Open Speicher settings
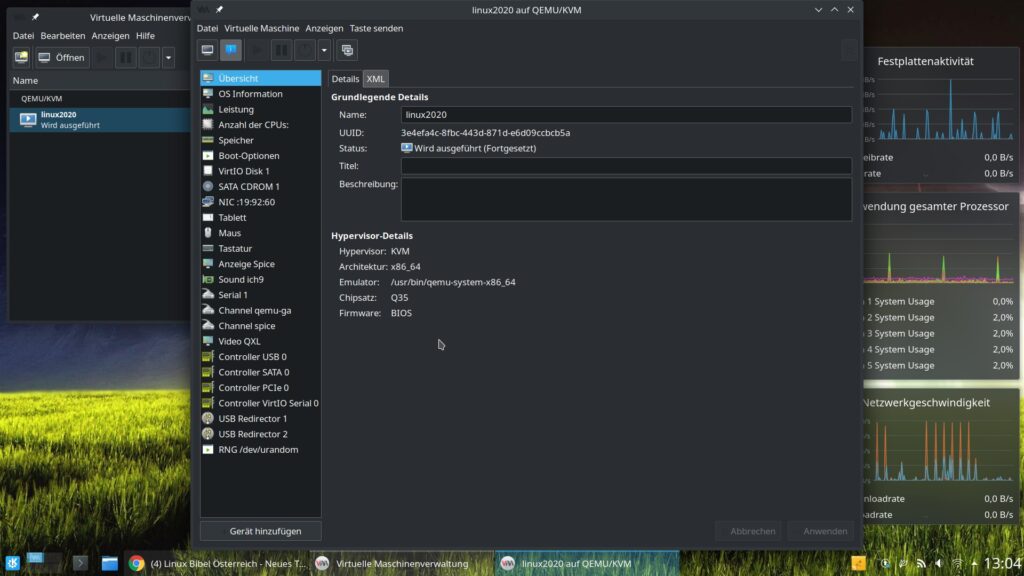The image size is (1024, 576). click(x=261, y=140)
